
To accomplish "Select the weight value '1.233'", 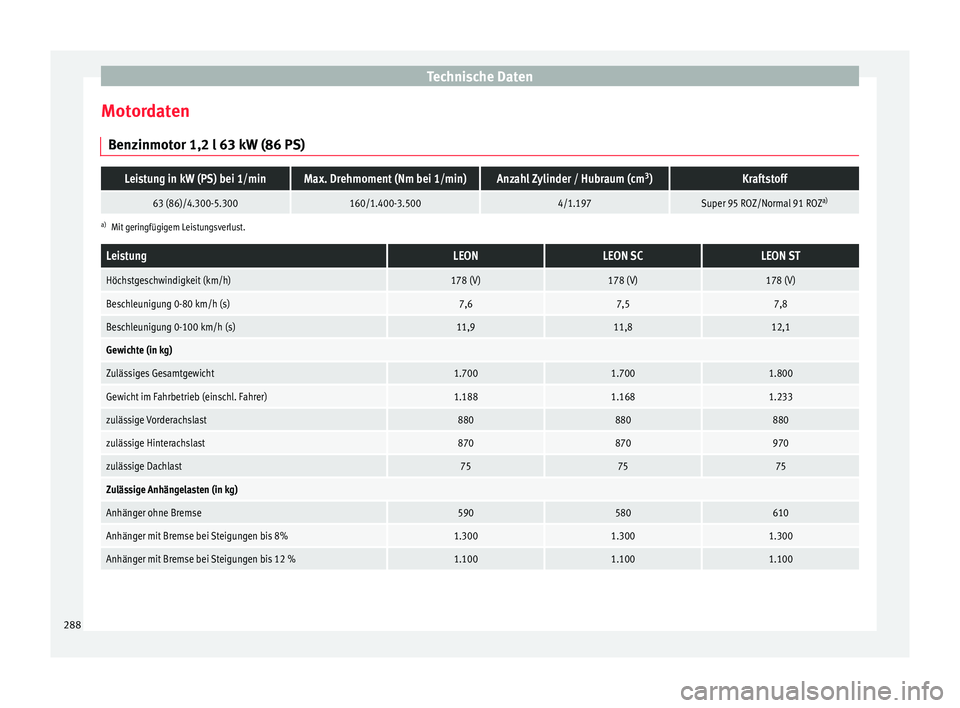I will pos(780,397).
